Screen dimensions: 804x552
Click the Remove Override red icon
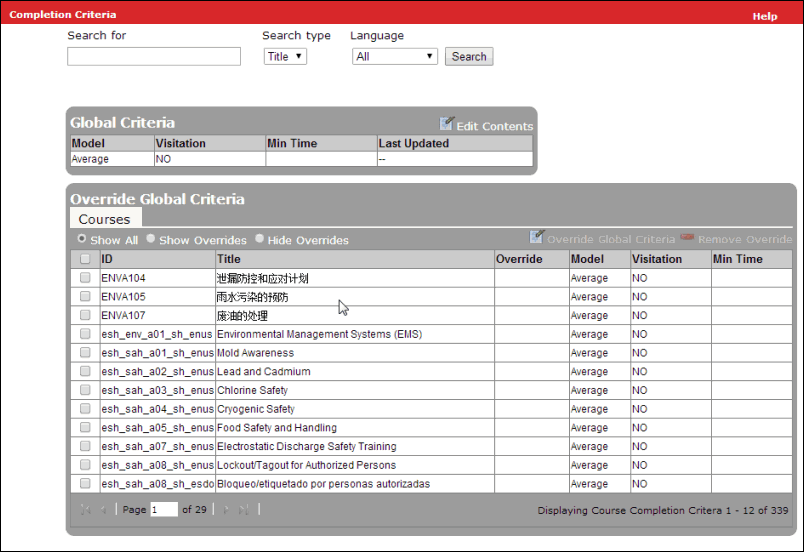click(687, 238)
